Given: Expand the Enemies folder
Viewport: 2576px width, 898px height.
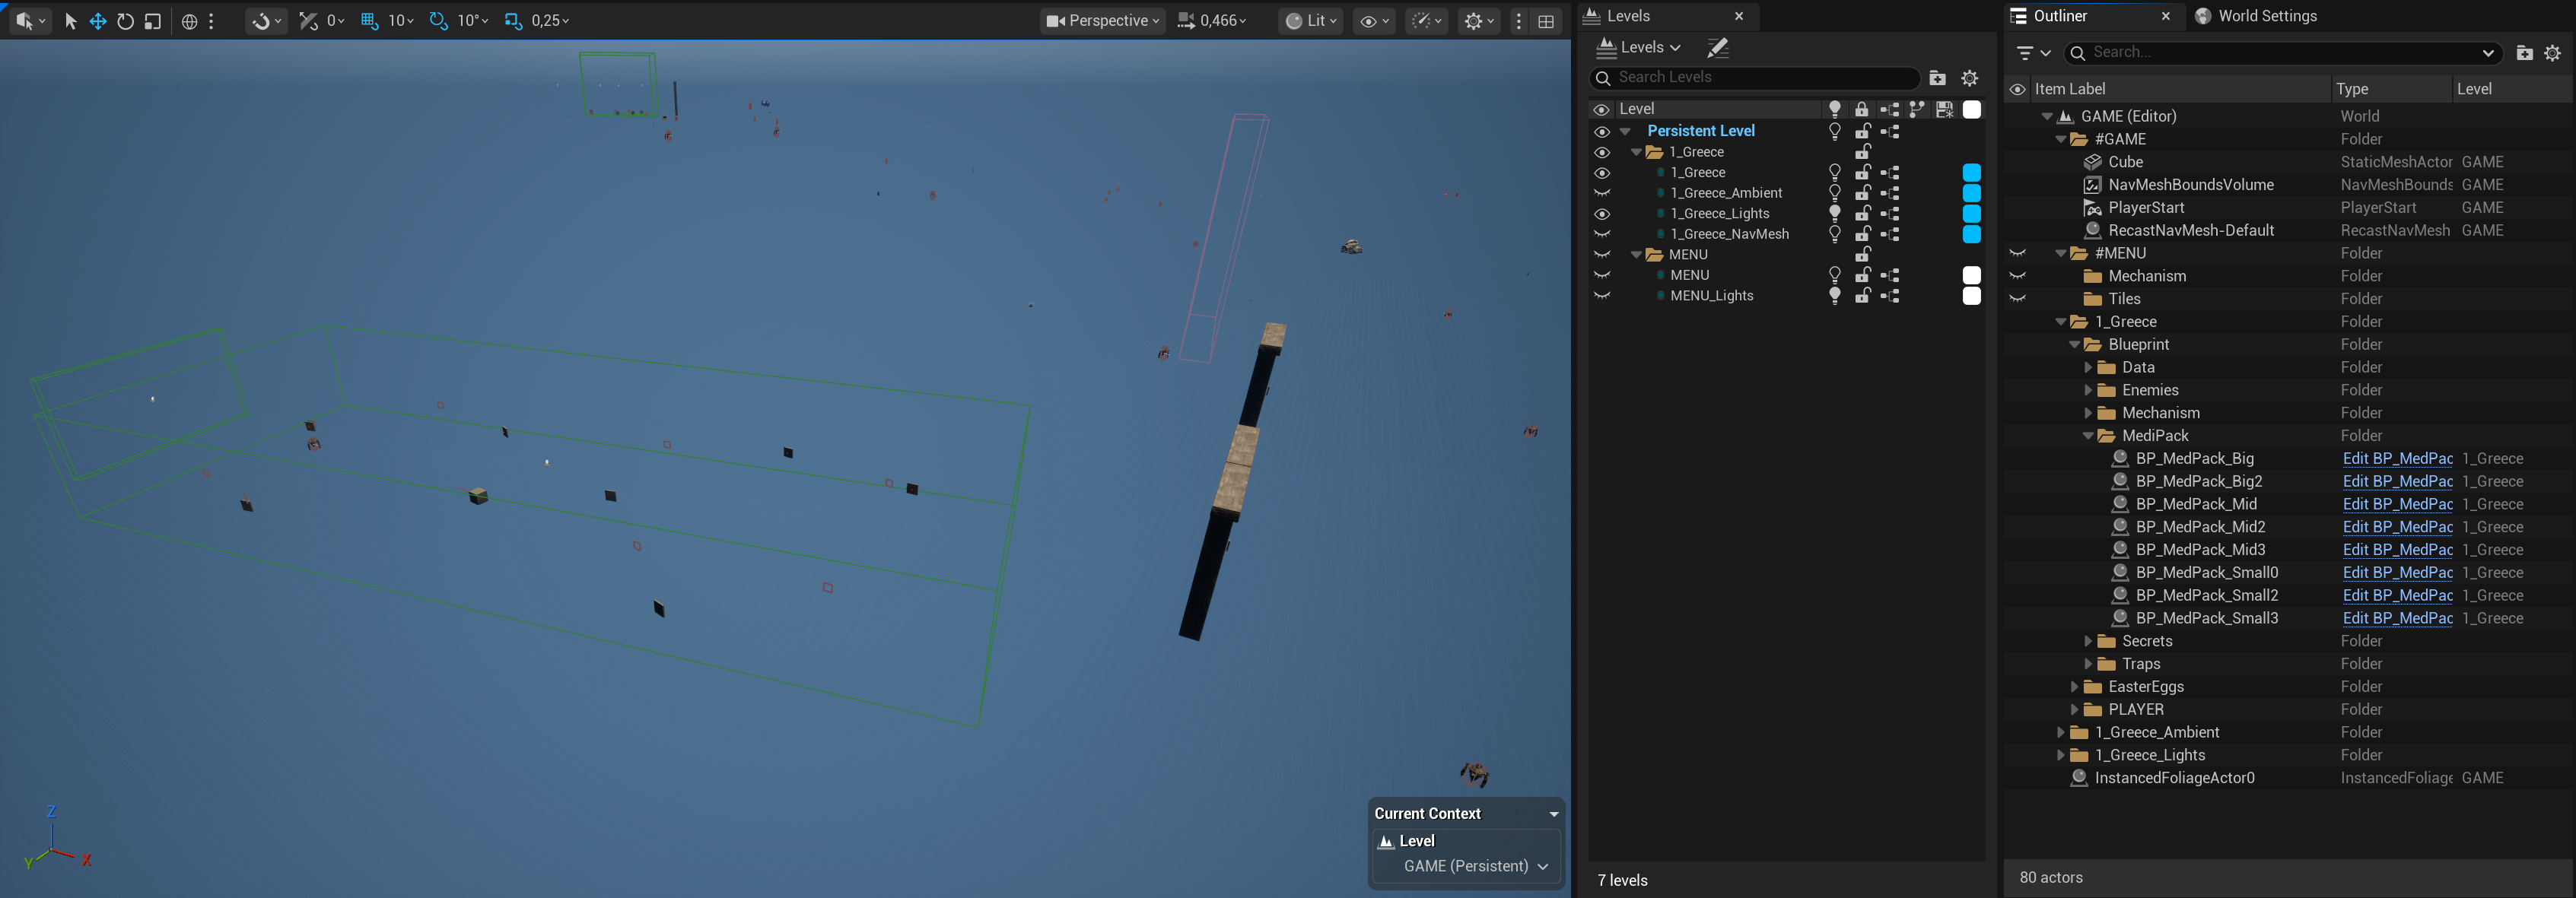Looking at the screenshot, I should point(2087,390).
